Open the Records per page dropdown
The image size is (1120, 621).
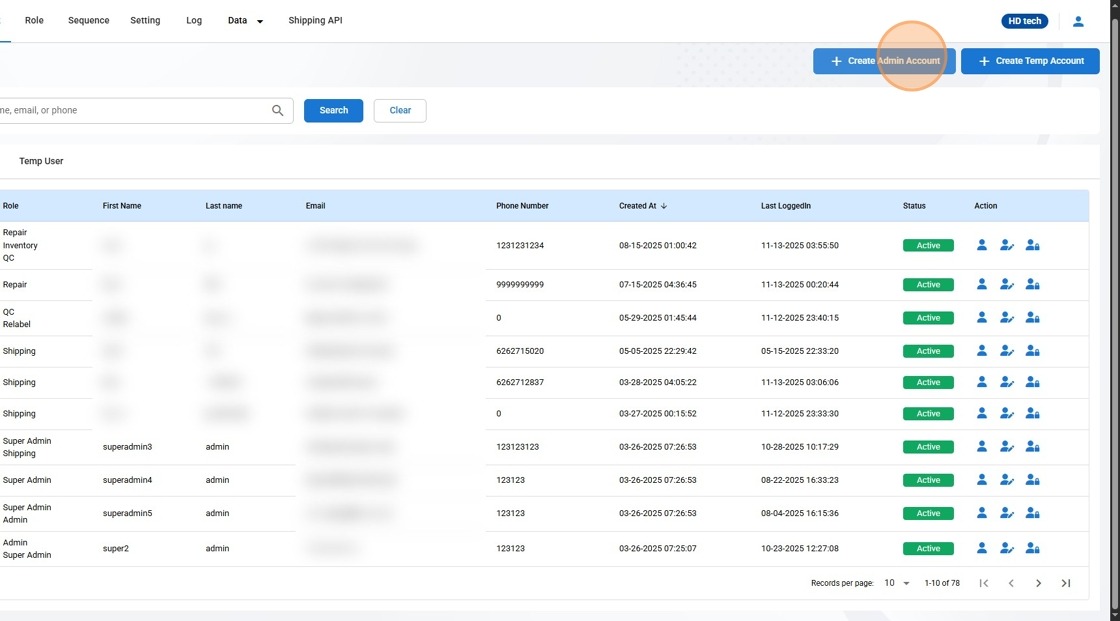pyautogui.click(x=895, y=583)
